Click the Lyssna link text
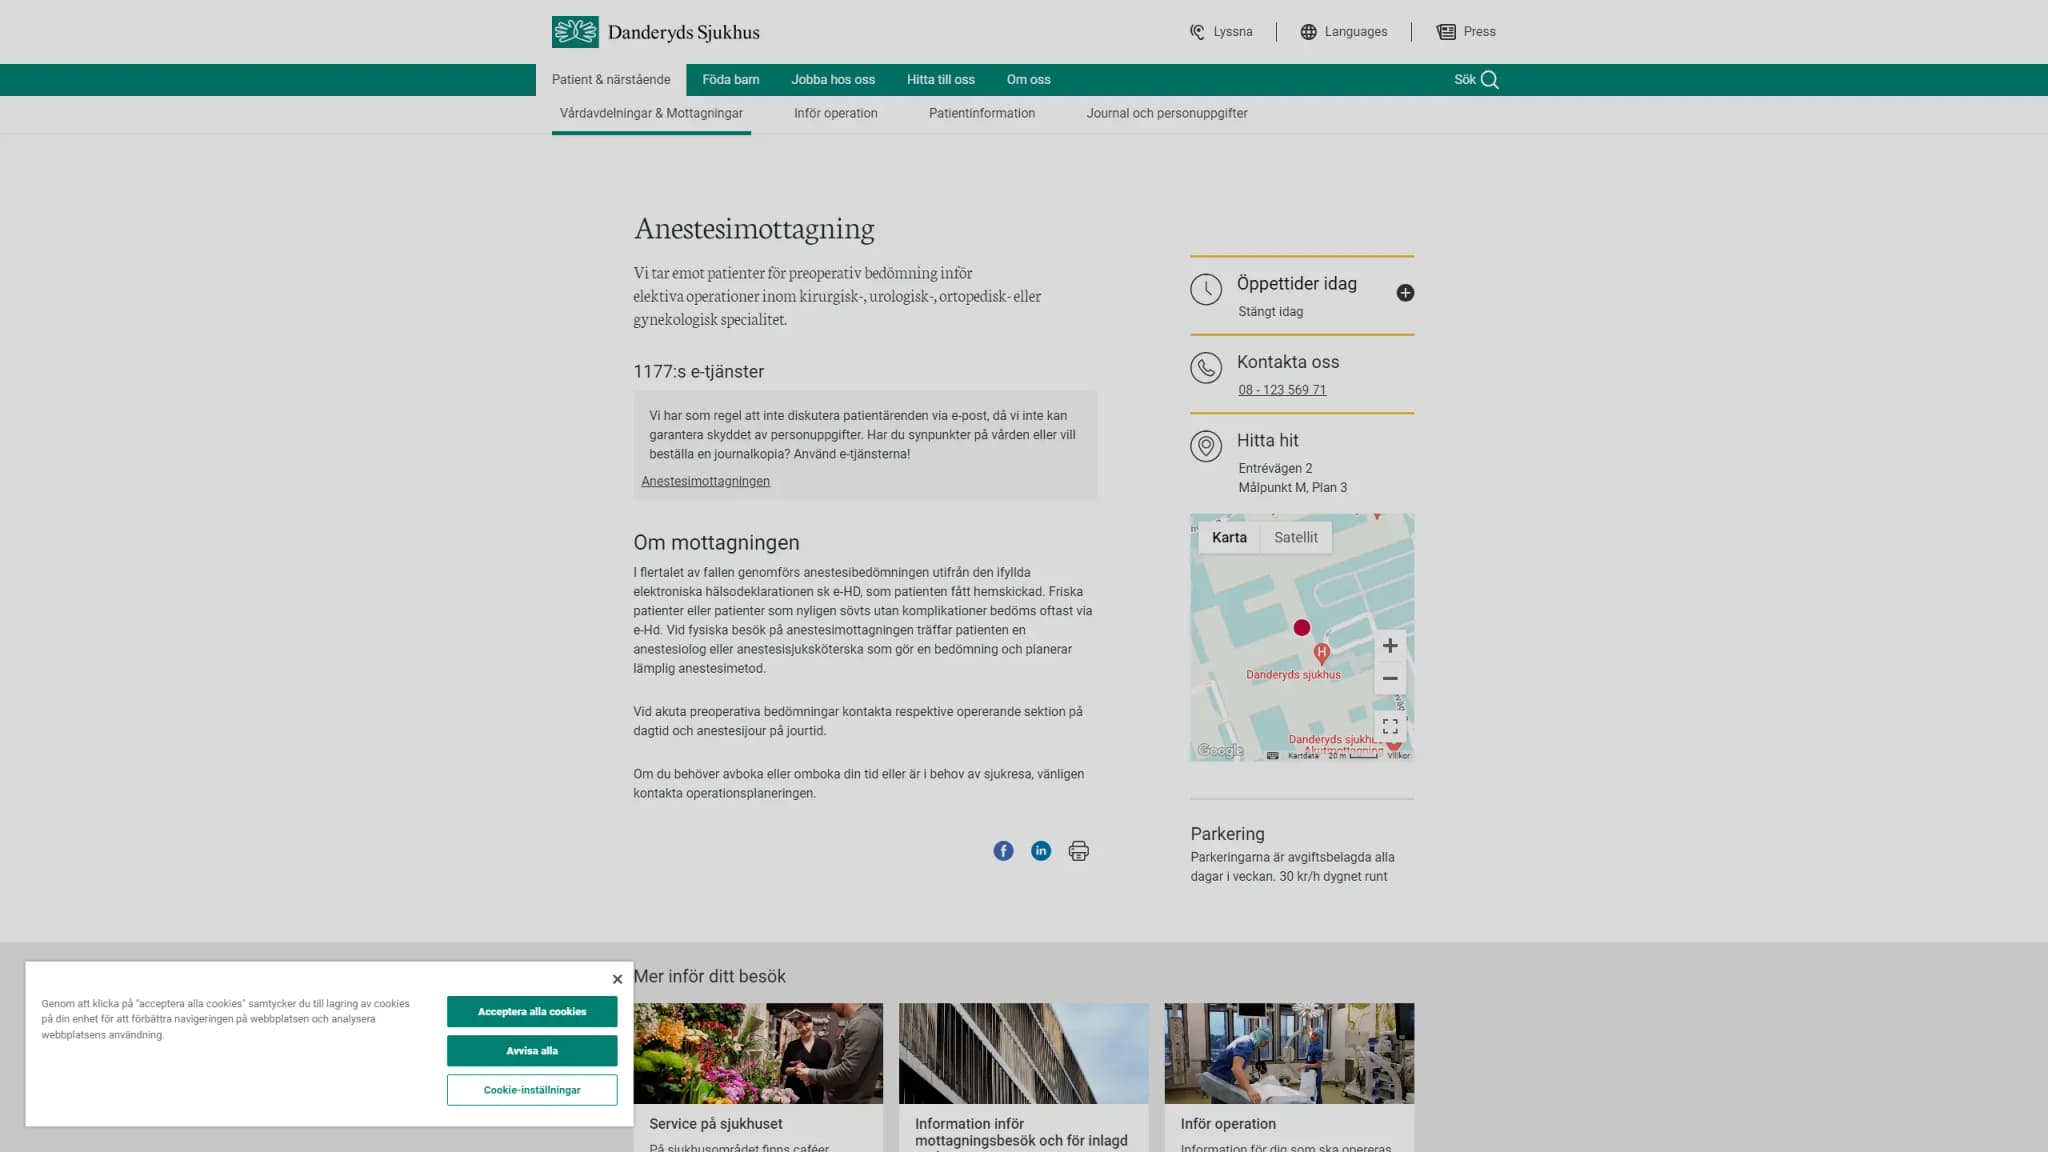Image resolution: width=2048 pixels, height=1152 pixels. pos(1233,32)
